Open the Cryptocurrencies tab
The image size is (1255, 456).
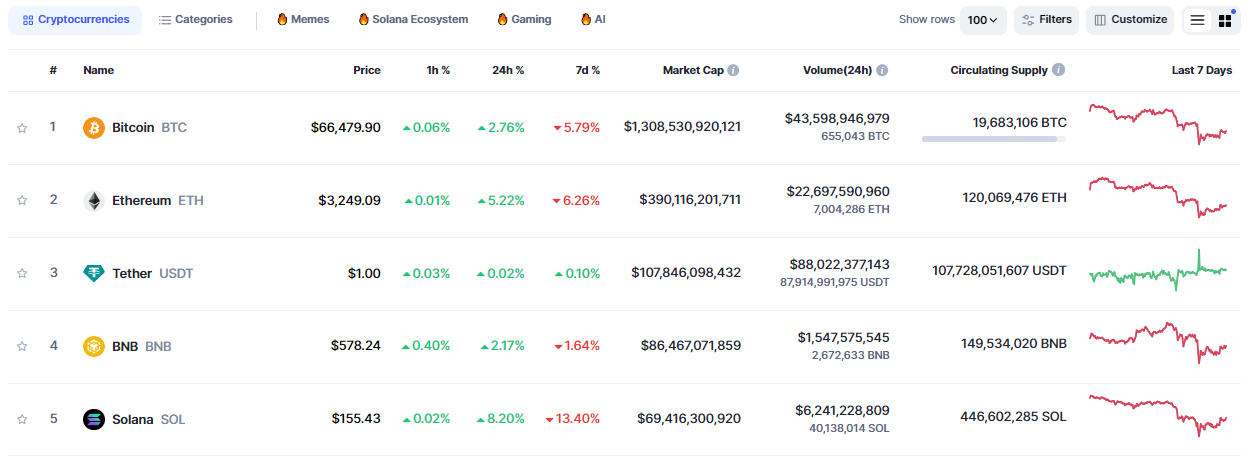(75, 20)
